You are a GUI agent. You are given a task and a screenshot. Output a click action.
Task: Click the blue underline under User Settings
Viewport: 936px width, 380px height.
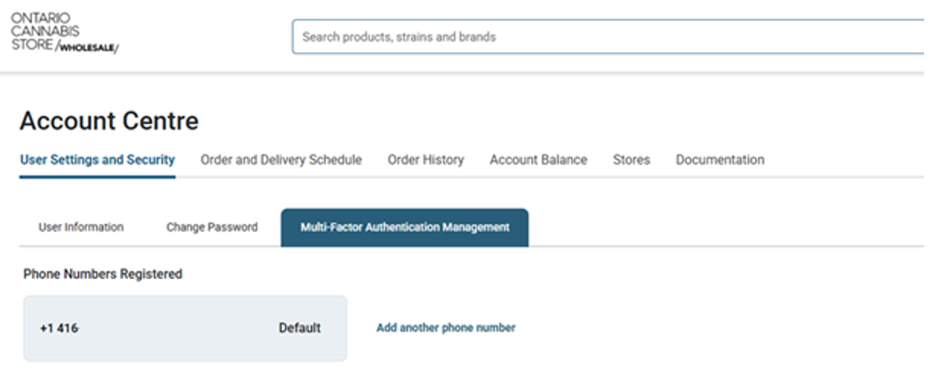tap(97, 177)
